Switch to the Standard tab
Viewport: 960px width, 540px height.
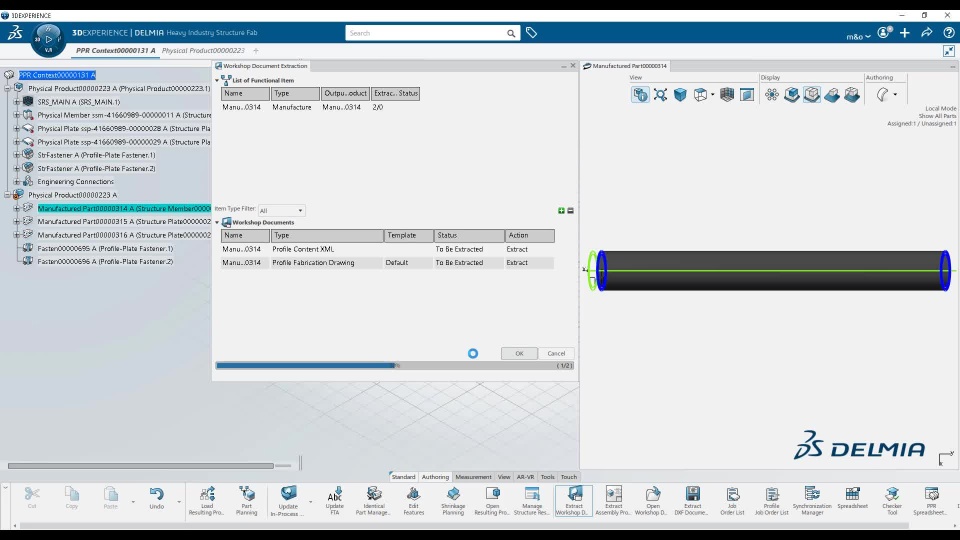pos(403,476)
